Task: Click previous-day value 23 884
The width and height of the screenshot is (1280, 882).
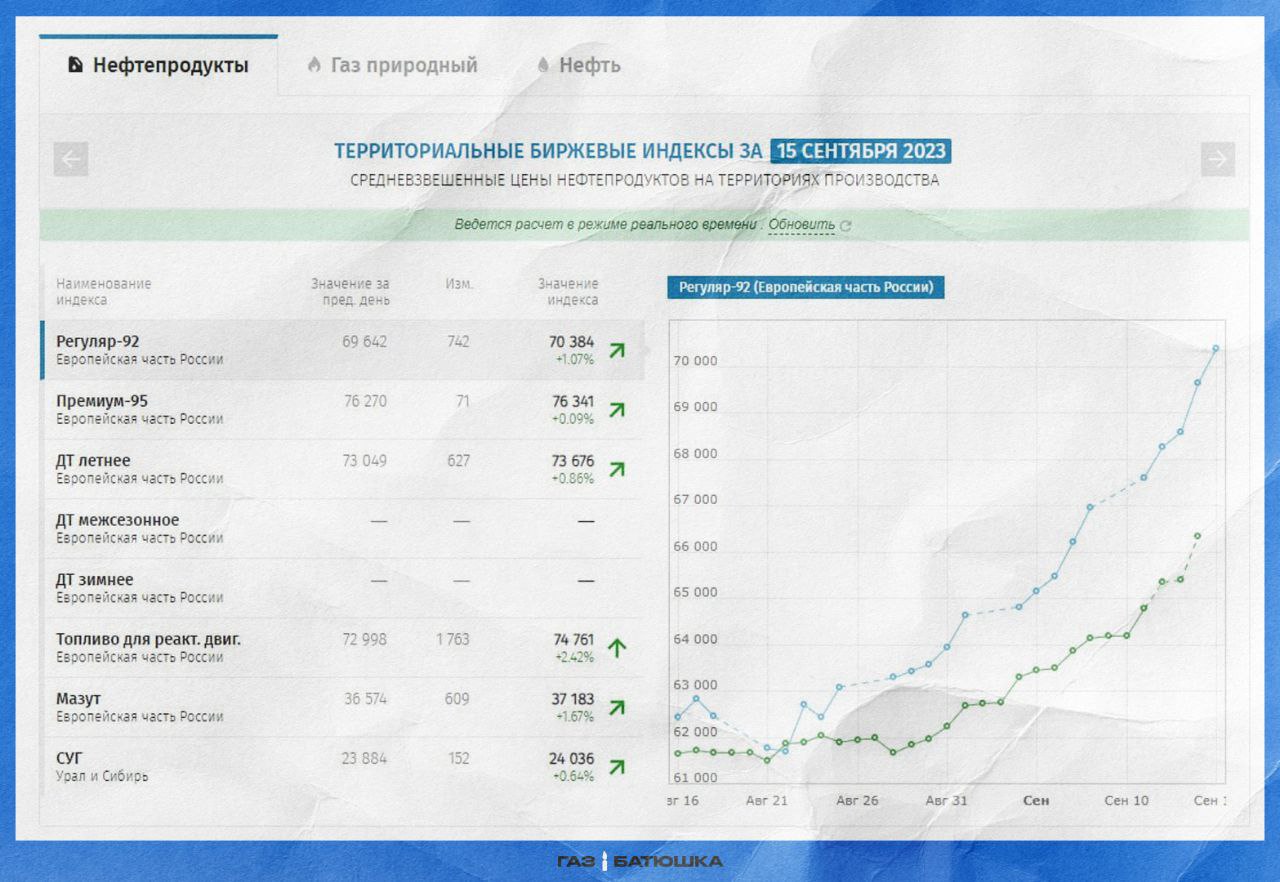Action: pyautogui.click(x=365, y=758)
